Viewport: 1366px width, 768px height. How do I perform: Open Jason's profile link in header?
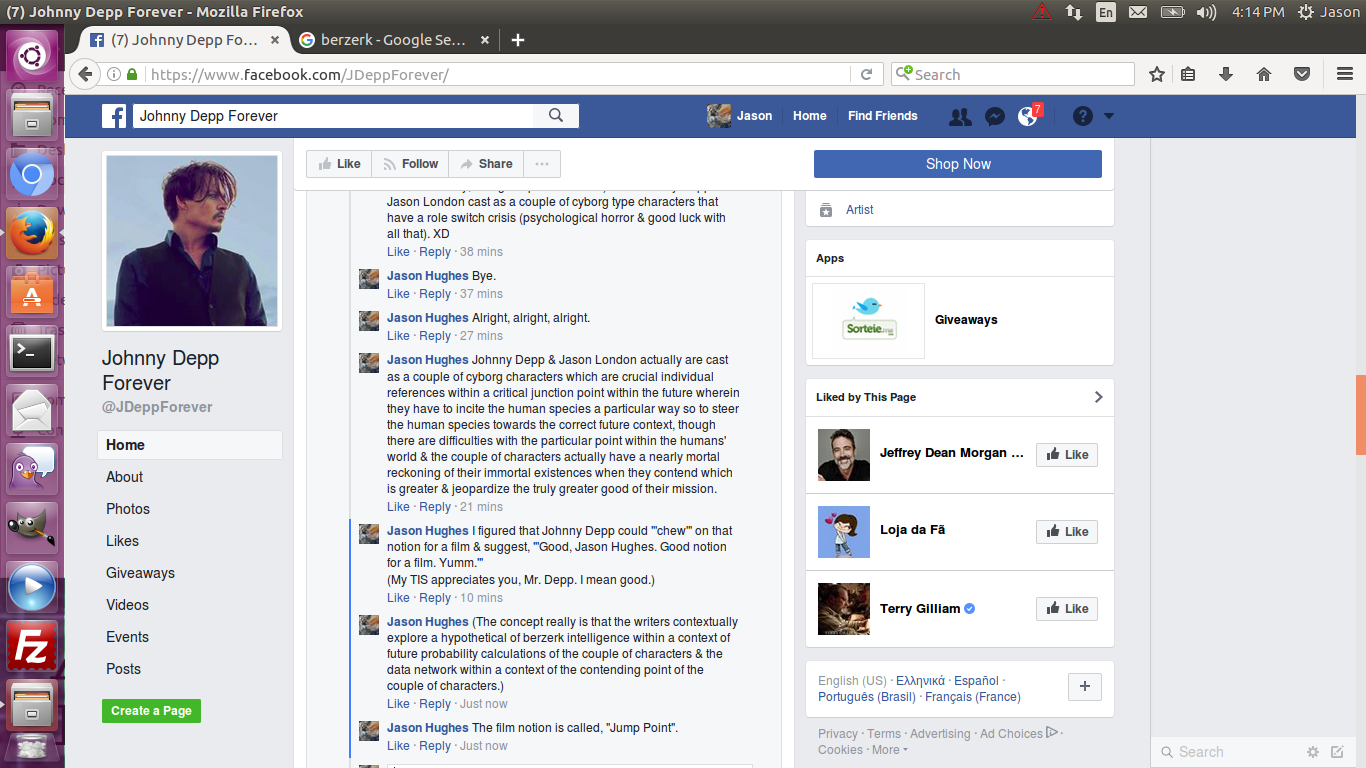[740, 116]
